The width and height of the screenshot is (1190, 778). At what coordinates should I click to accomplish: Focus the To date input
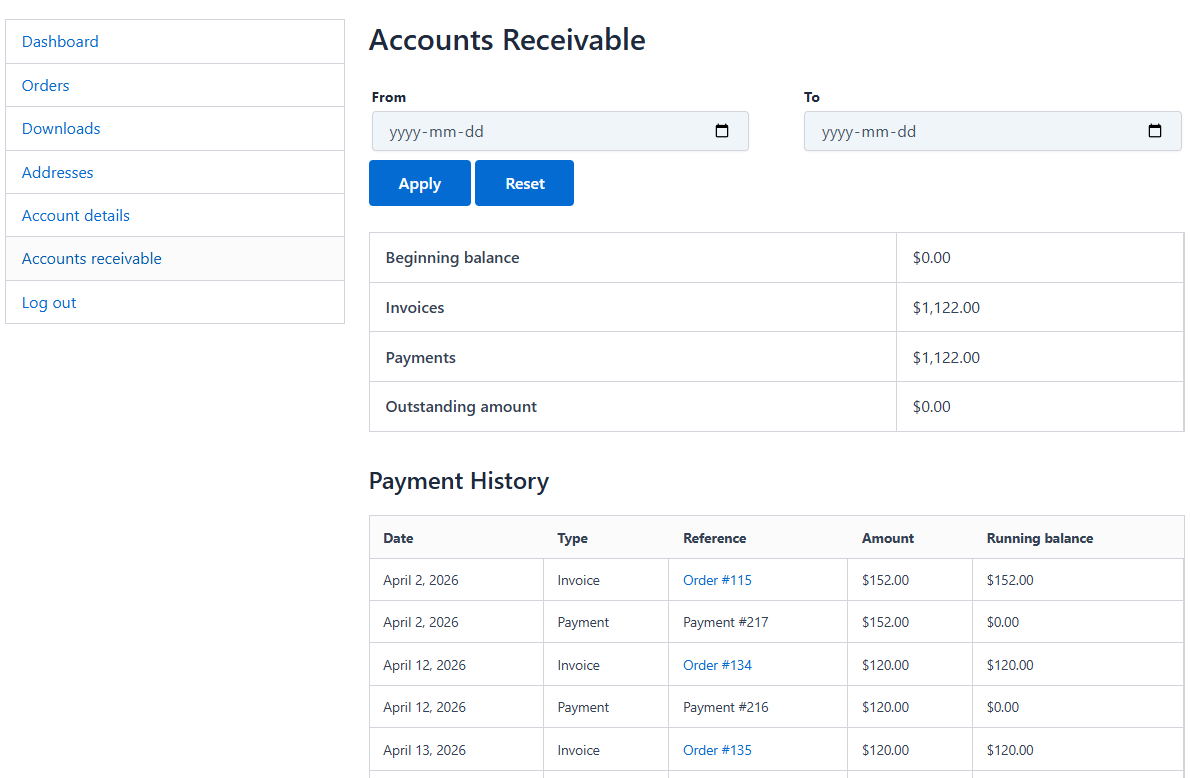(x=993, y=131)
